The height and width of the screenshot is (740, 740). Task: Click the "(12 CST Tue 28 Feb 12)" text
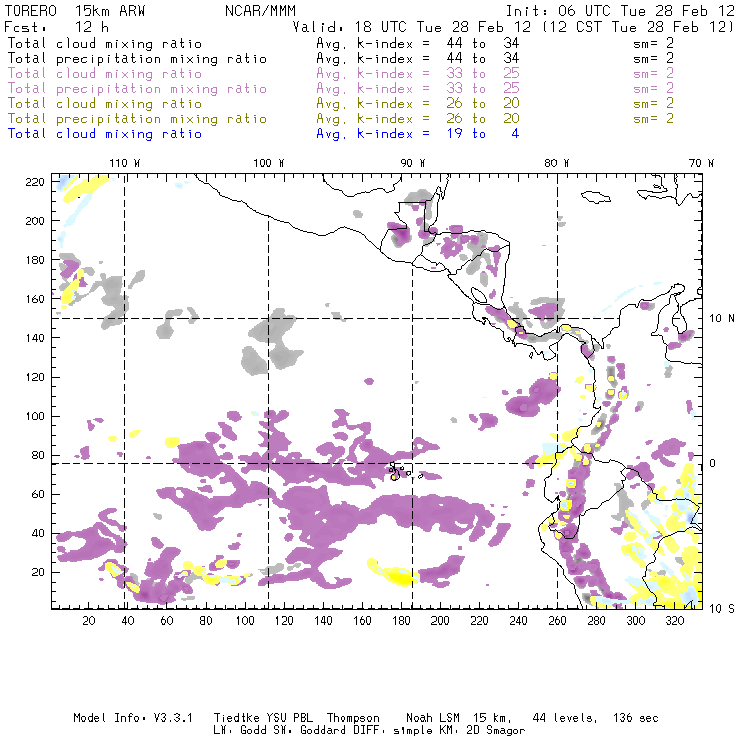638,27
